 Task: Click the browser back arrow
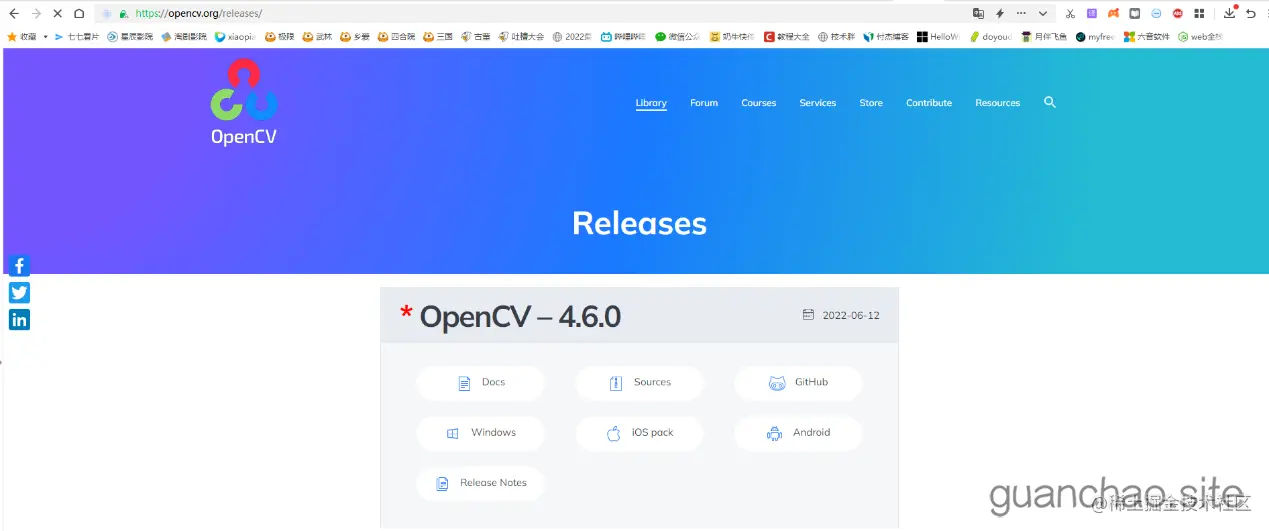tap(14, 13)
